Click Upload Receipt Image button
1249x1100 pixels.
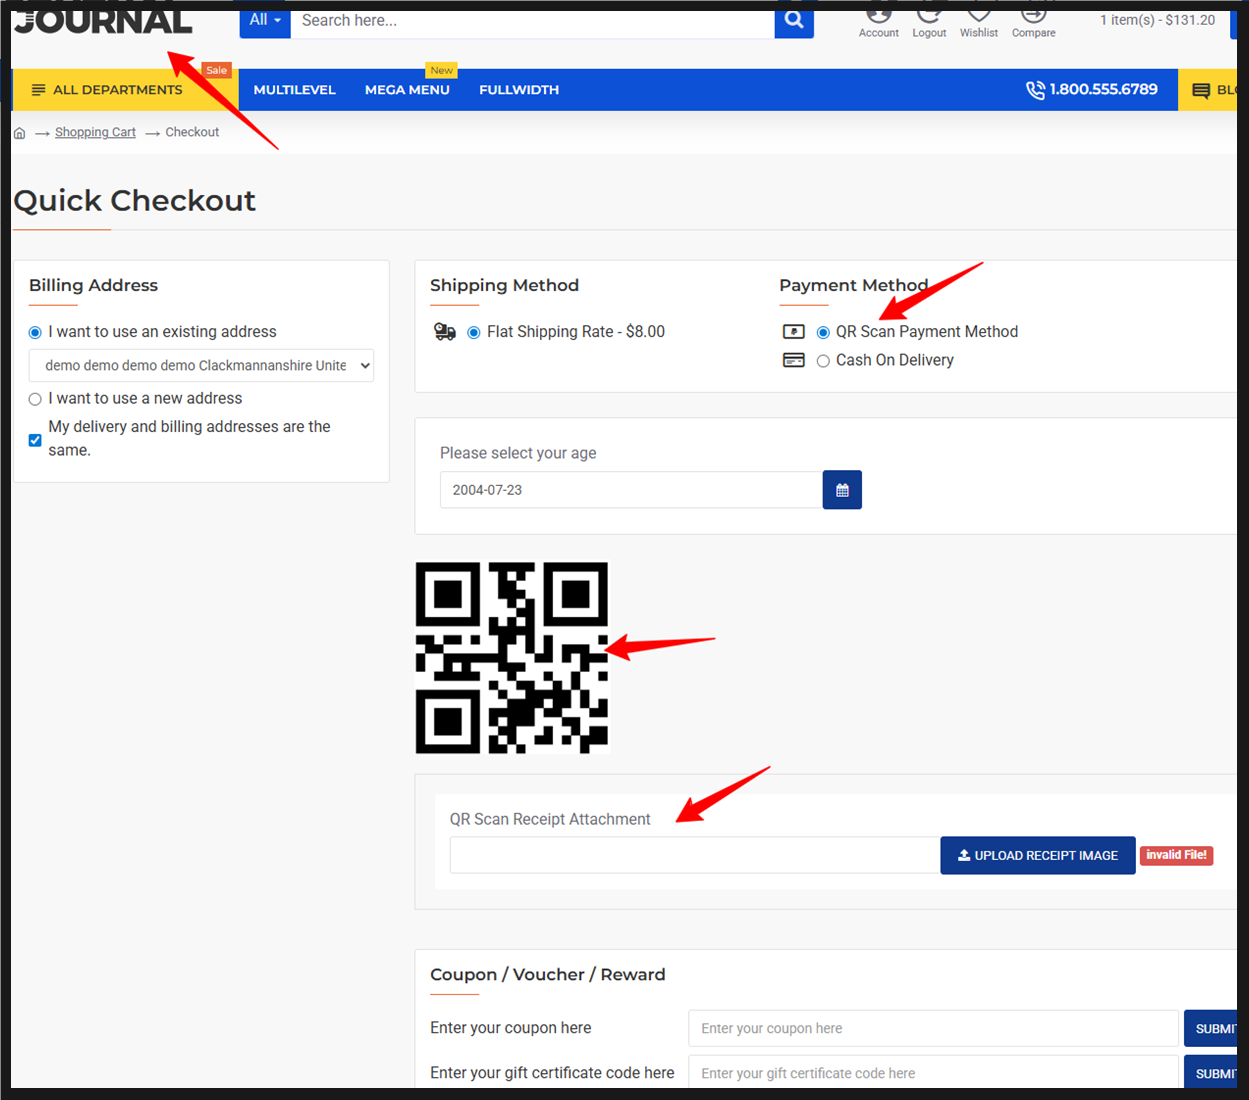pyautogui.click(x=1037, y=856)
